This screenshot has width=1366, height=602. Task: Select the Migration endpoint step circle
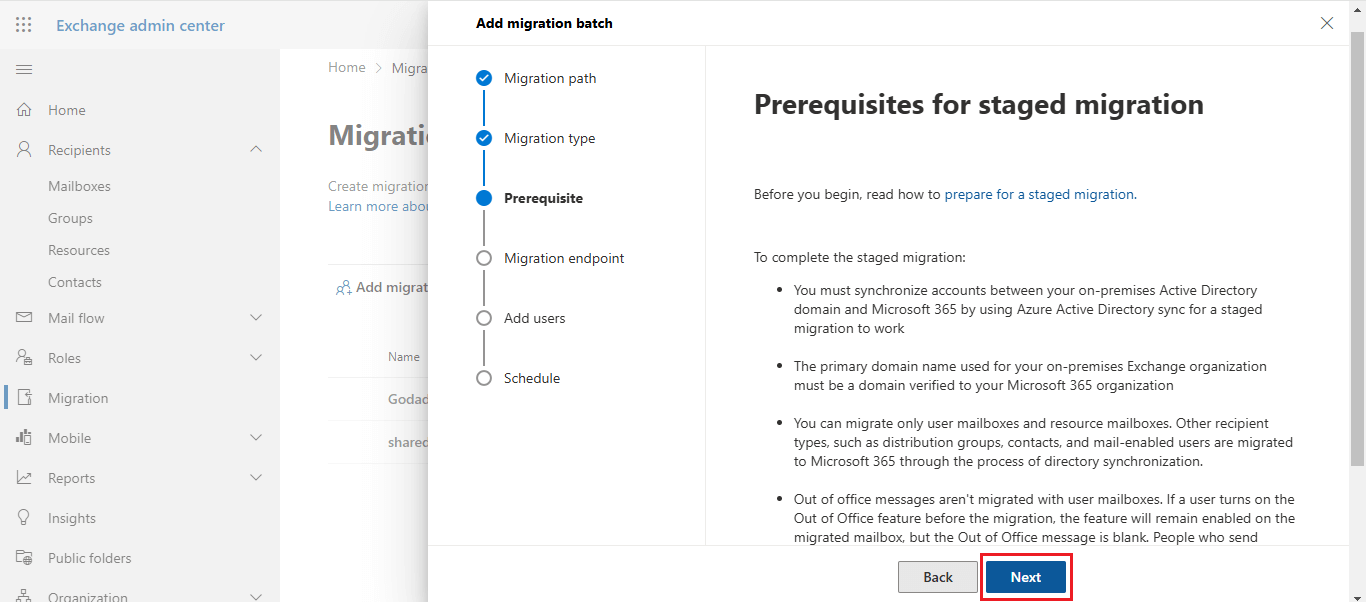coord(484,258)
